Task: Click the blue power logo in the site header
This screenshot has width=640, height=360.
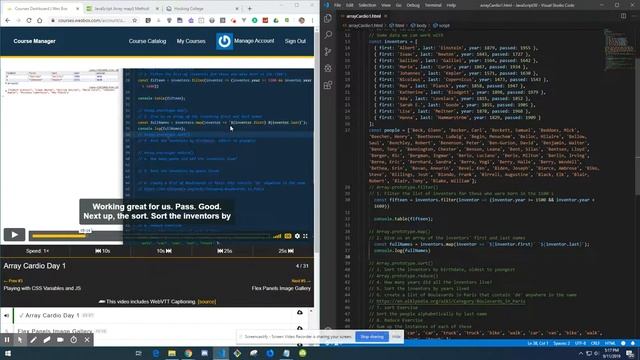Action: pyautogui.click(x=224, y=41)
